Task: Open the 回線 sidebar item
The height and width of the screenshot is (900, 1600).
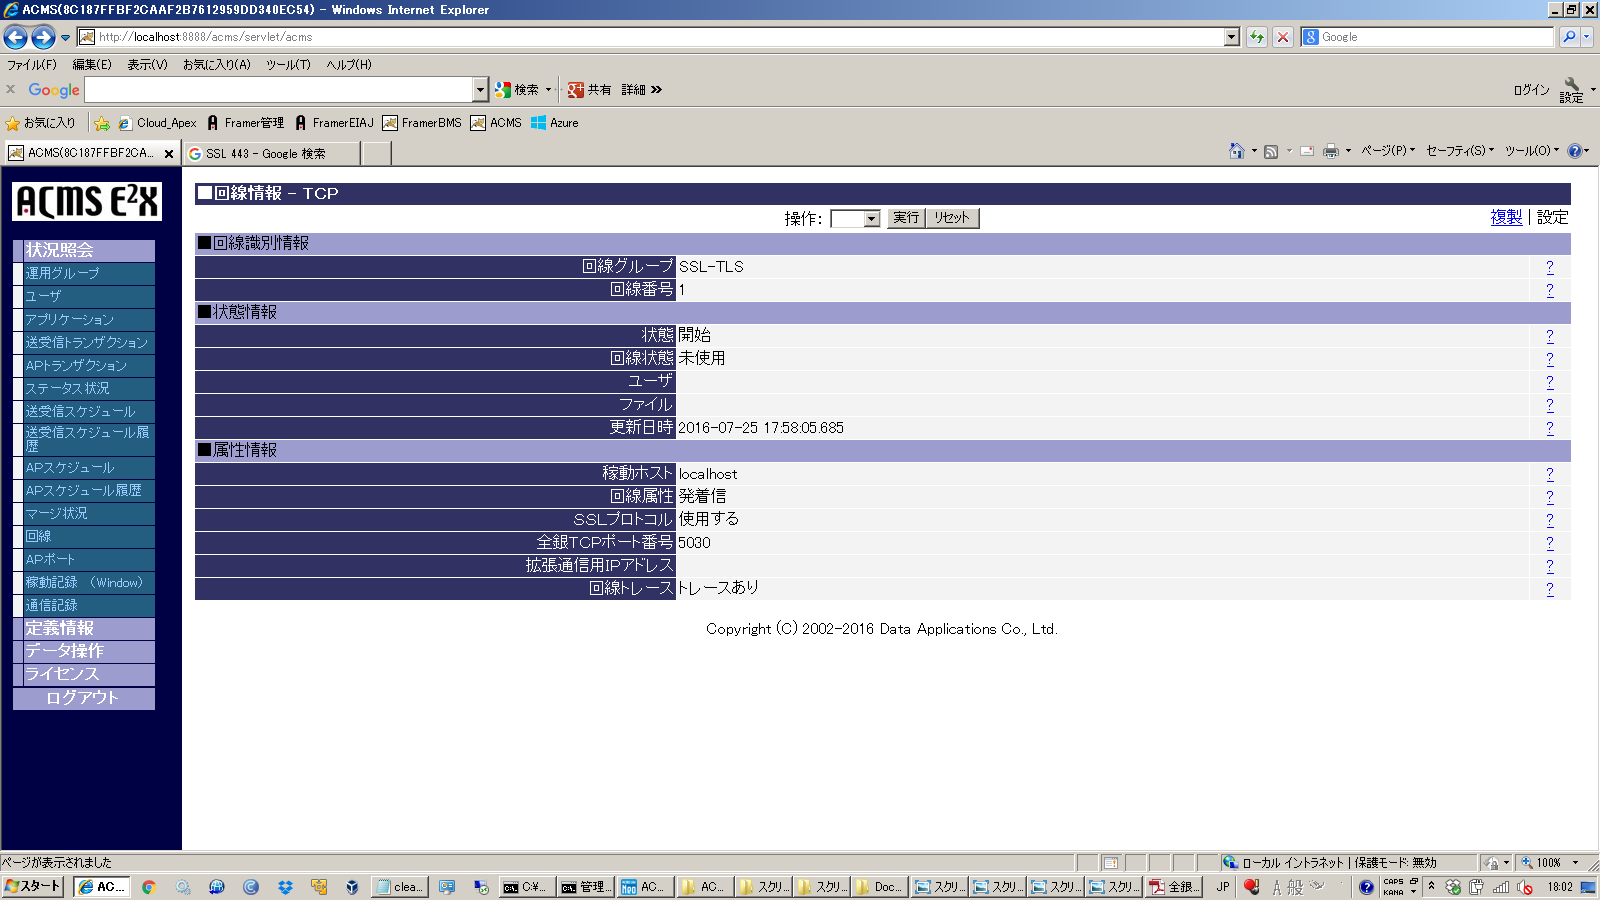Action: click(88, 536)
